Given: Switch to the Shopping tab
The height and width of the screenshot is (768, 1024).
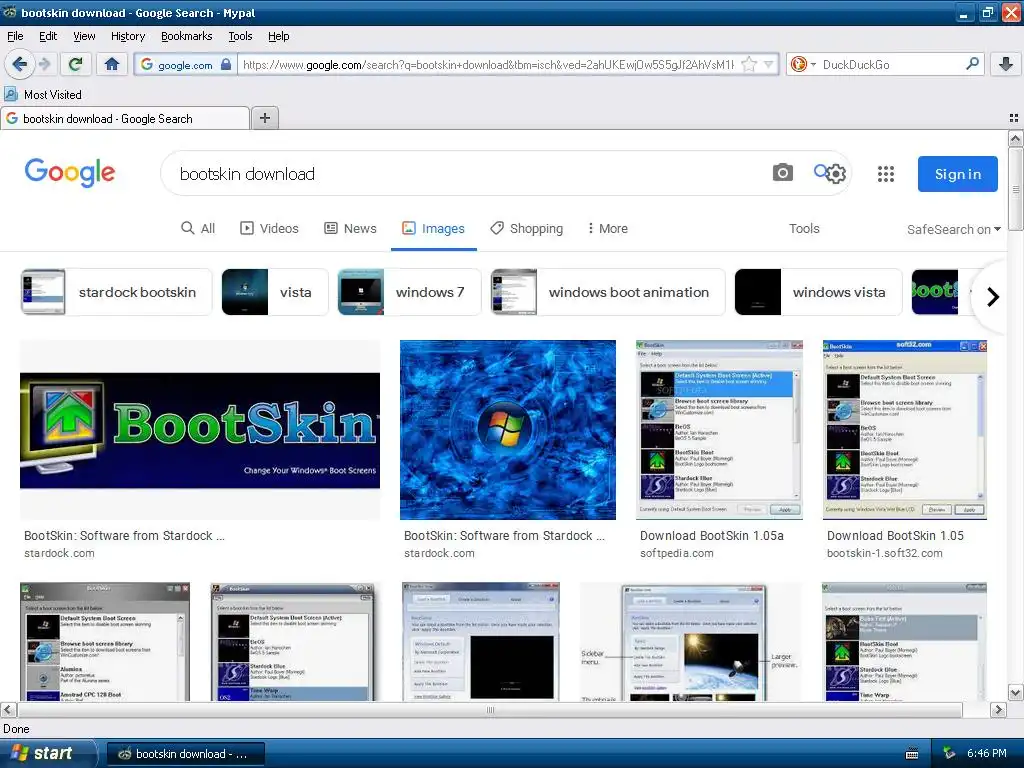Looking at the screenshot, I should coord(526,228).
